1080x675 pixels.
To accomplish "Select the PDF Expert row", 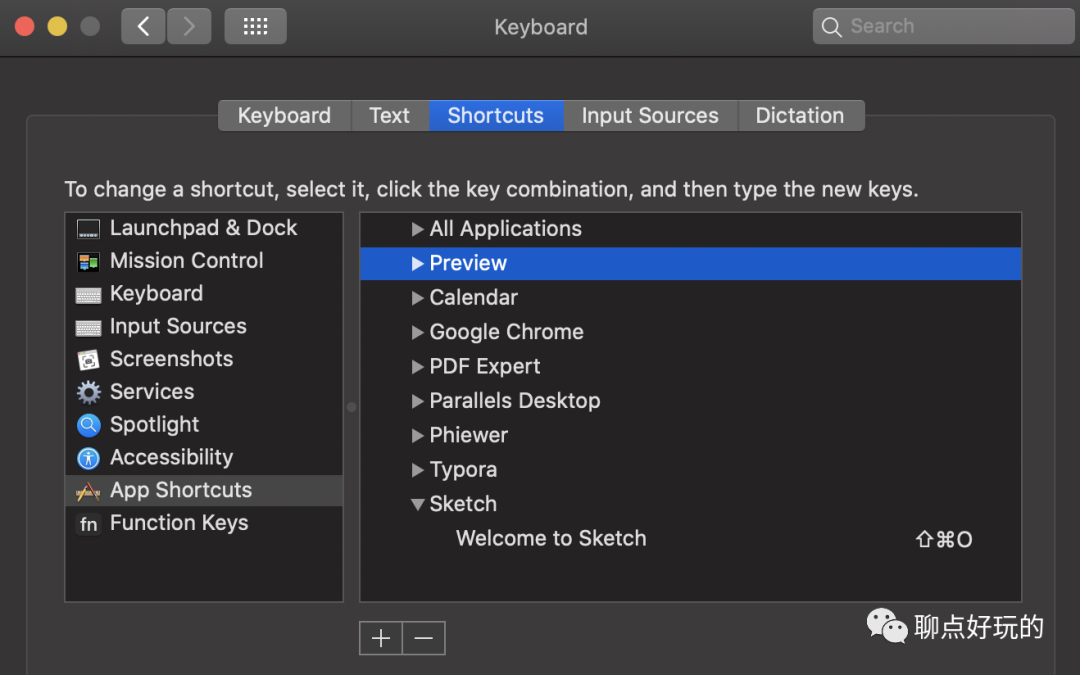I will 690,366.
